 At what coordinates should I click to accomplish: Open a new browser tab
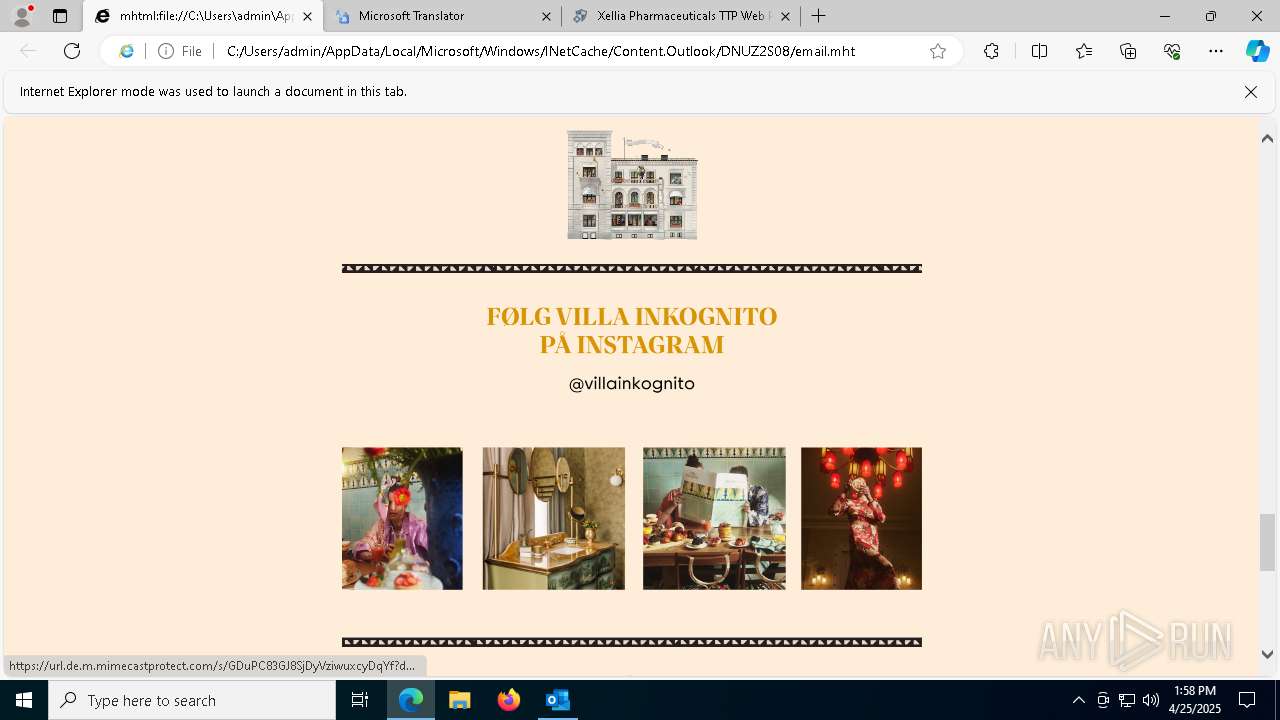(819, 16)
